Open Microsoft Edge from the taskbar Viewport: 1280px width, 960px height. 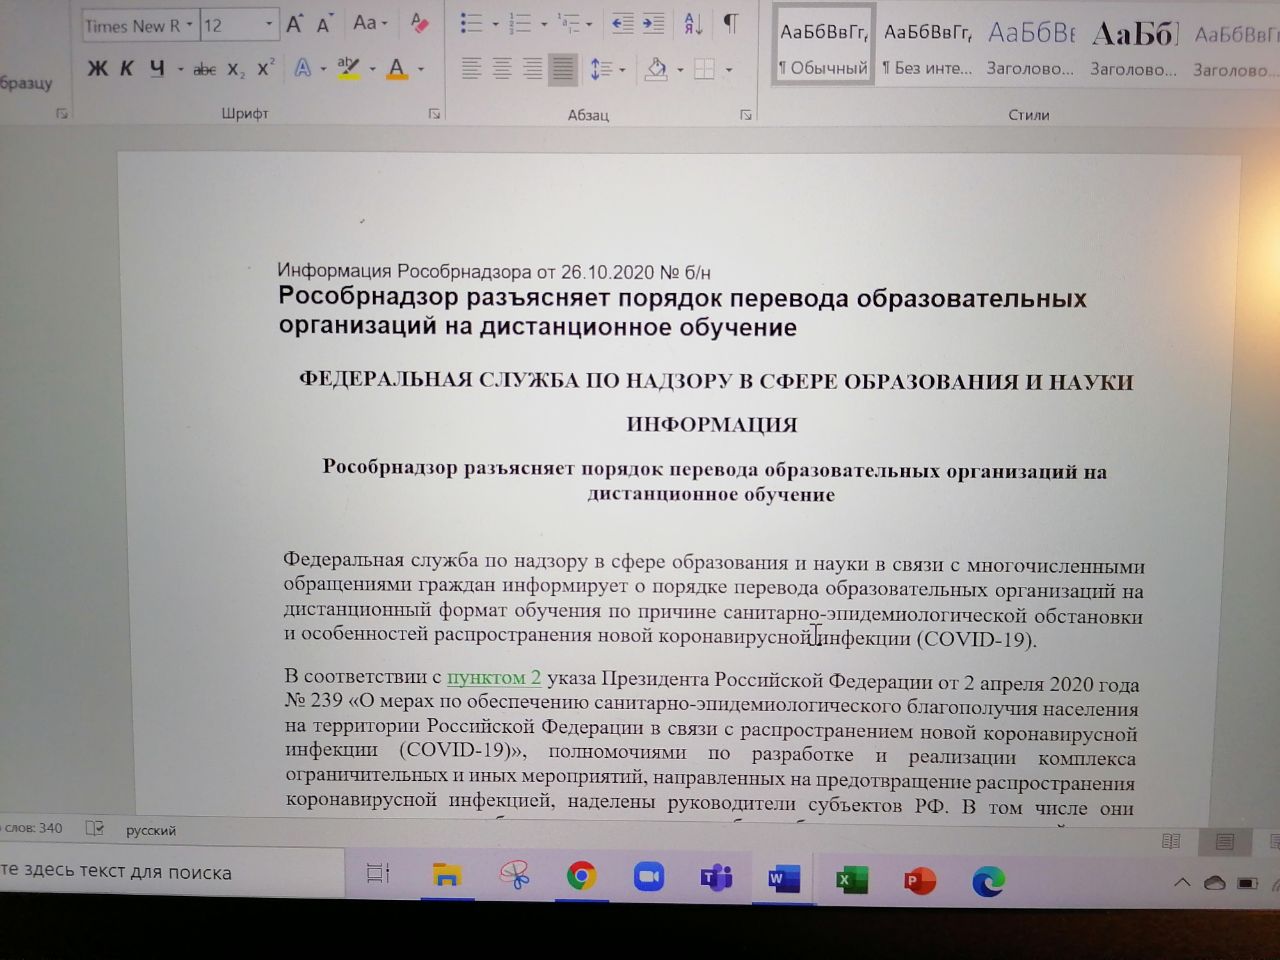tap(988, 881)
